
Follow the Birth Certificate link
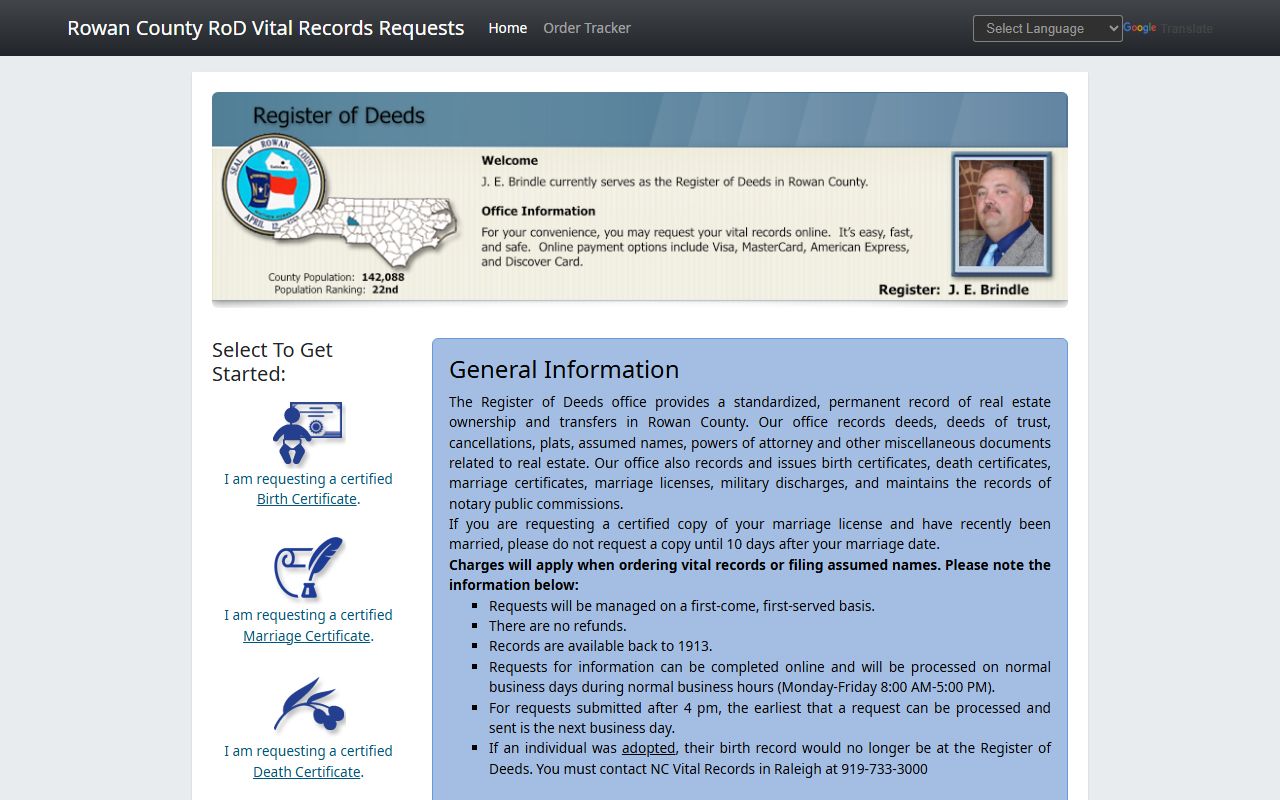[307, 499]
